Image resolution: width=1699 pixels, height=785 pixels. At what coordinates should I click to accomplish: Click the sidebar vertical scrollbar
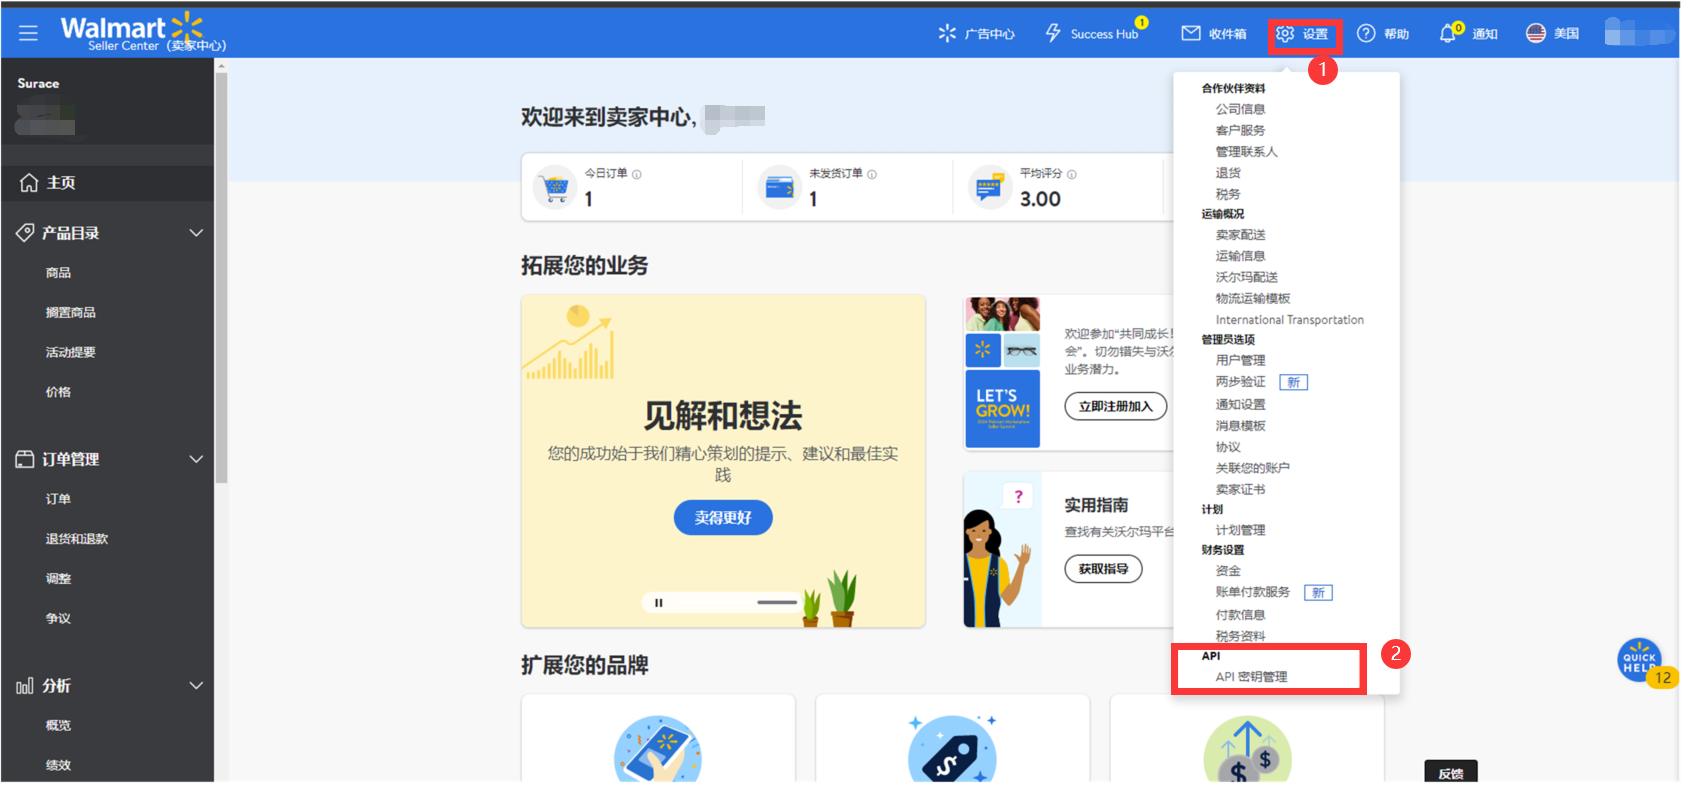221,276
